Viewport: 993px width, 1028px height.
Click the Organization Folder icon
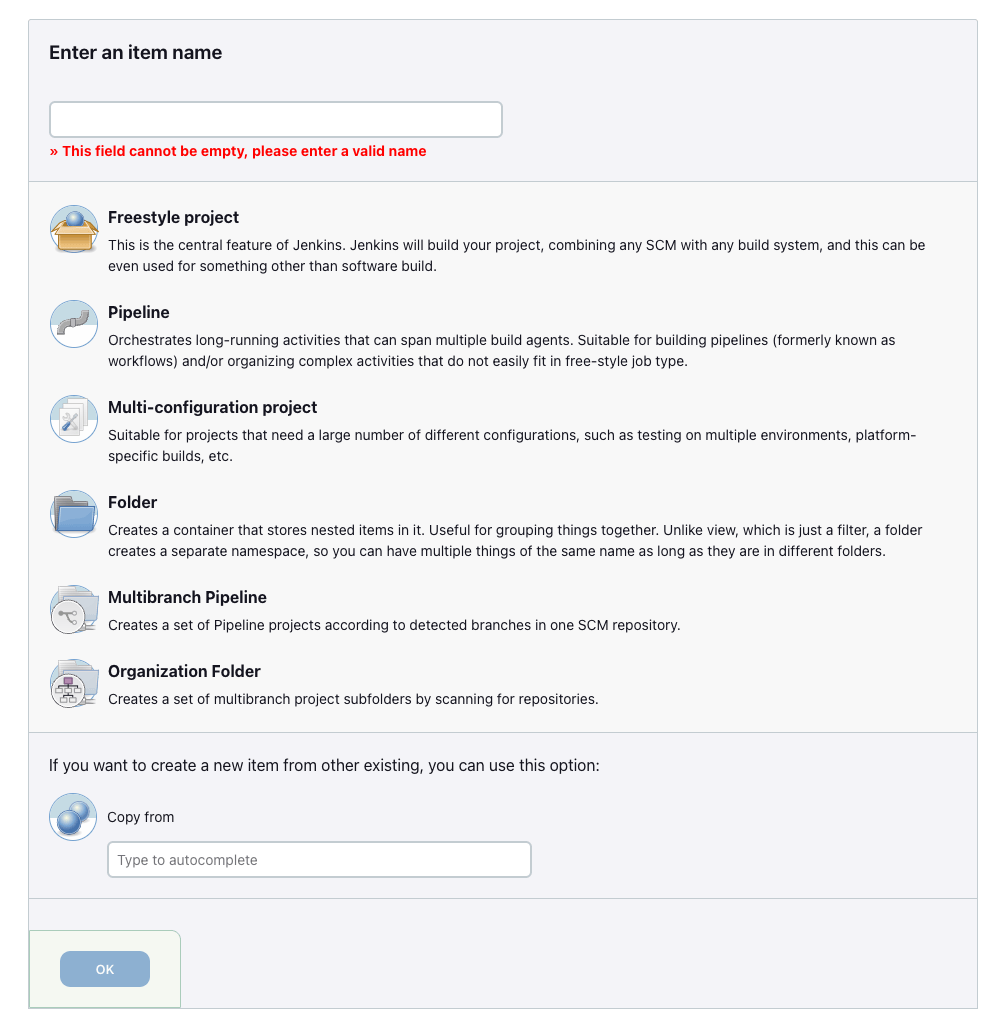click(74, 684)
